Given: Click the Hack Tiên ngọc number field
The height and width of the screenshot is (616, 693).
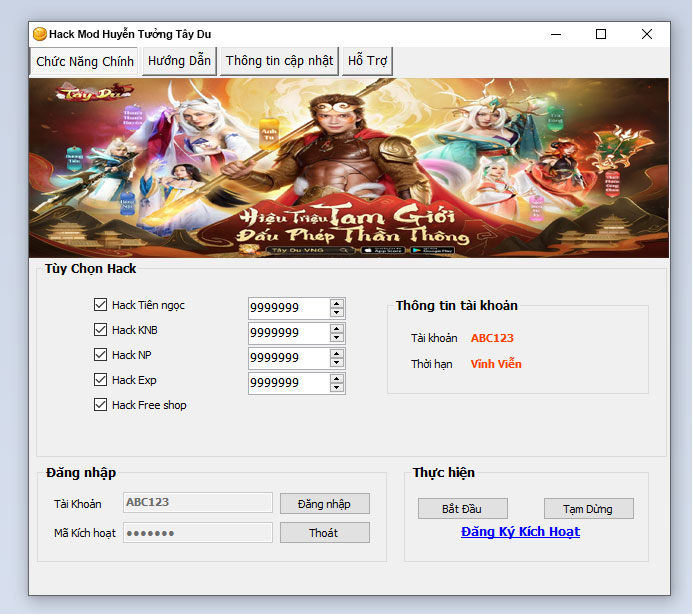Looking at the screenshot, I should (289, 308).
